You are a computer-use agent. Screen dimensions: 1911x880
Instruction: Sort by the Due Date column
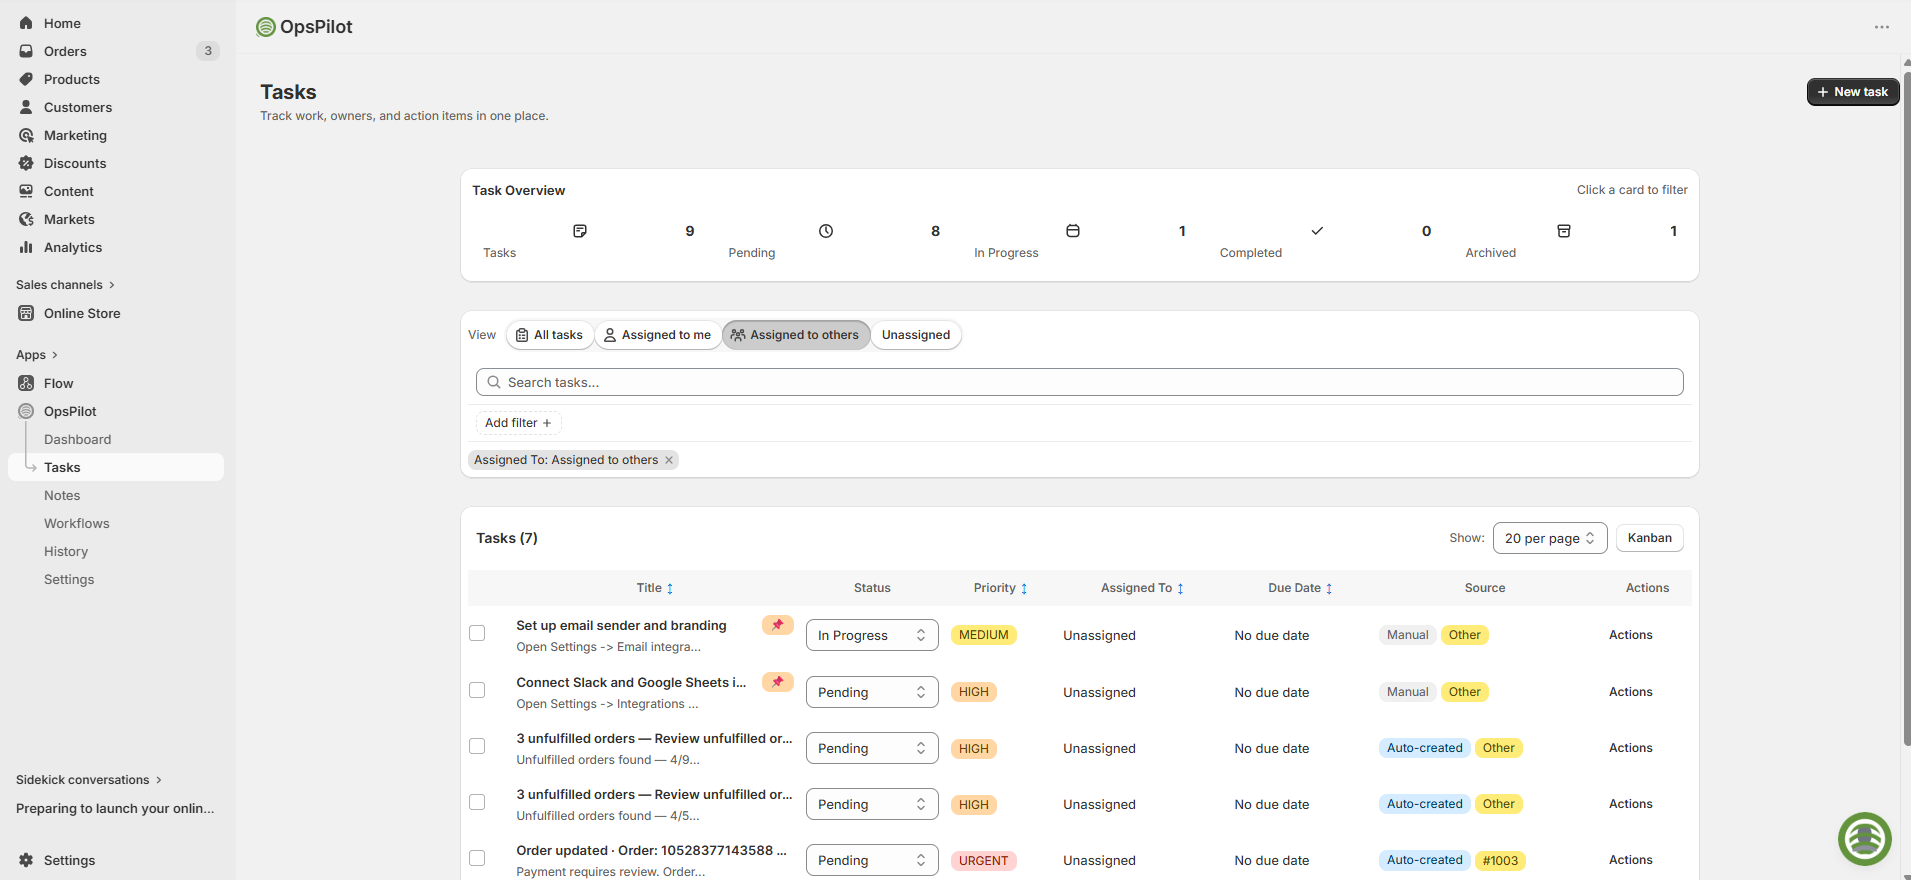click(x=1300, y=588)
